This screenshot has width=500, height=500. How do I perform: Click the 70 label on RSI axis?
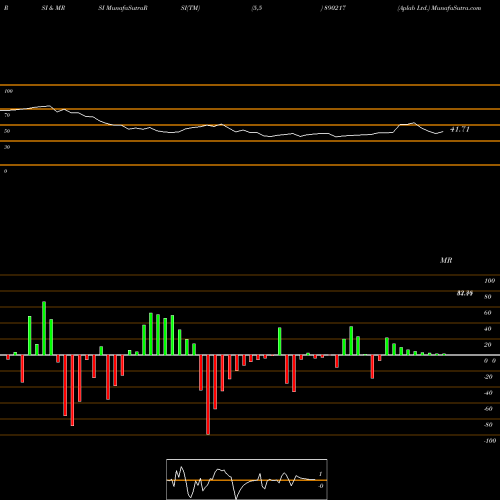click(x=7, y=115)
